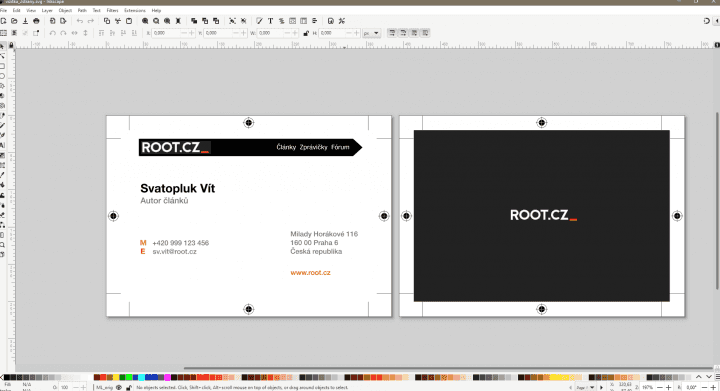The height and width of the screenshot is (391, 720).
Task: Pick the magenta palette swatch
Action: click(x=168, y=377)
